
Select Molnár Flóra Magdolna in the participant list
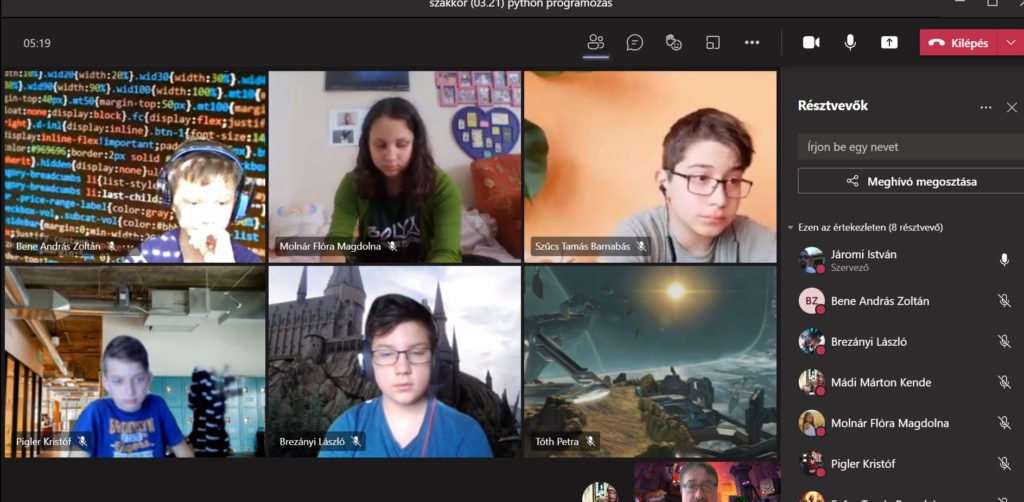[905, 423]
